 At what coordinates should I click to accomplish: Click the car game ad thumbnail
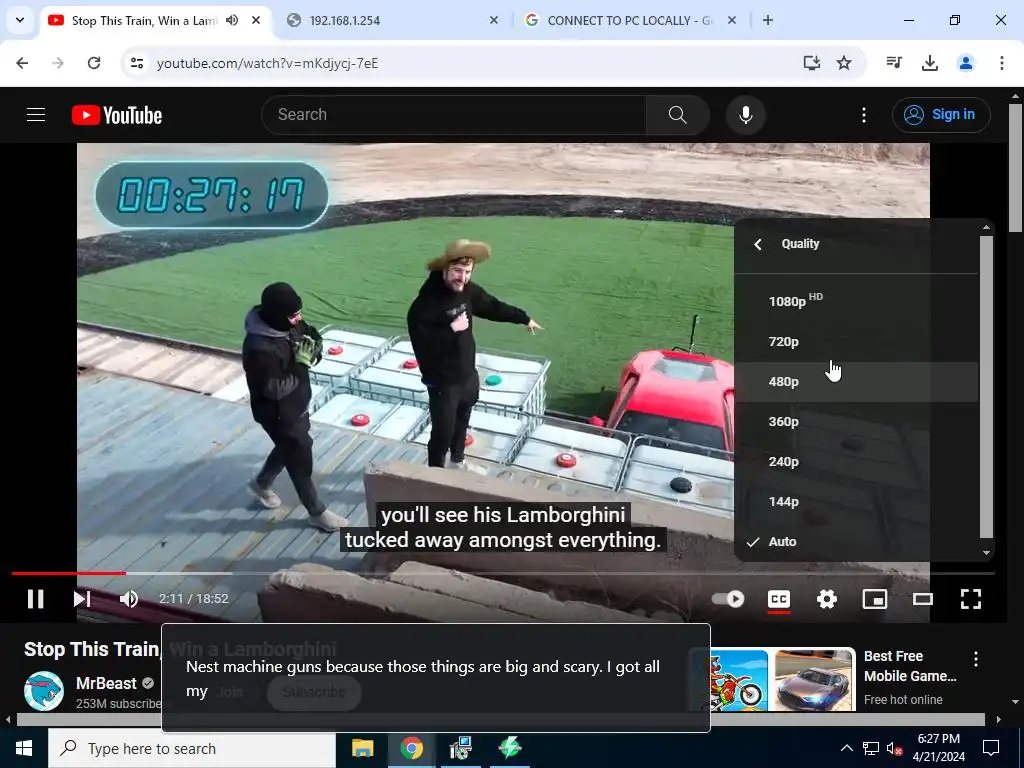813,680
